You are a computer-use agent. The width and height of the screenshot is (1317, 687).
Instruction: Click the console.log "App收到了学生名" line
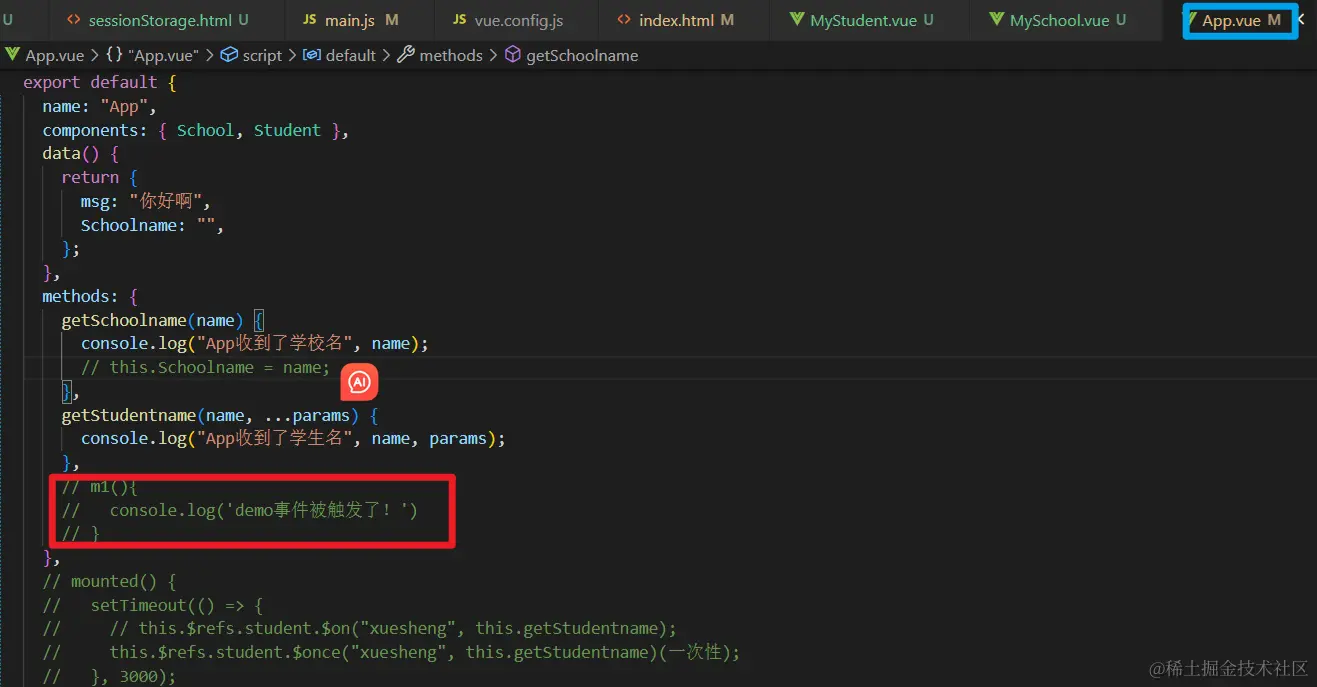293,438
